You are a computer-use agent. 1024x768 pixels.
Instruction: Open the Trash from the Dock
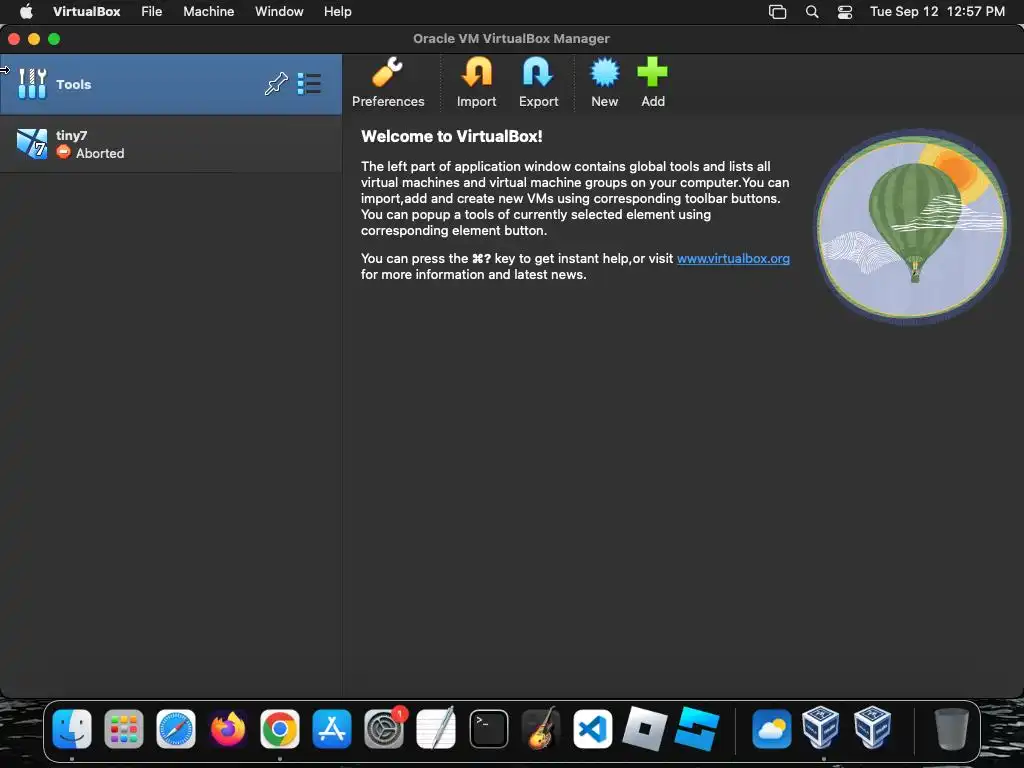pos(951,729)
